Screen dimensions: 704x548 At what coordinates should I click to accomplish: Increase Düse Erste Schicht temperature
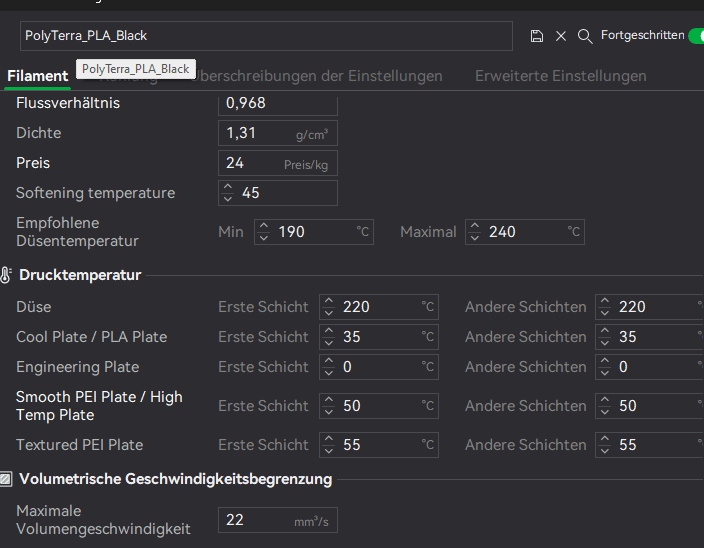tap(329, 301)
